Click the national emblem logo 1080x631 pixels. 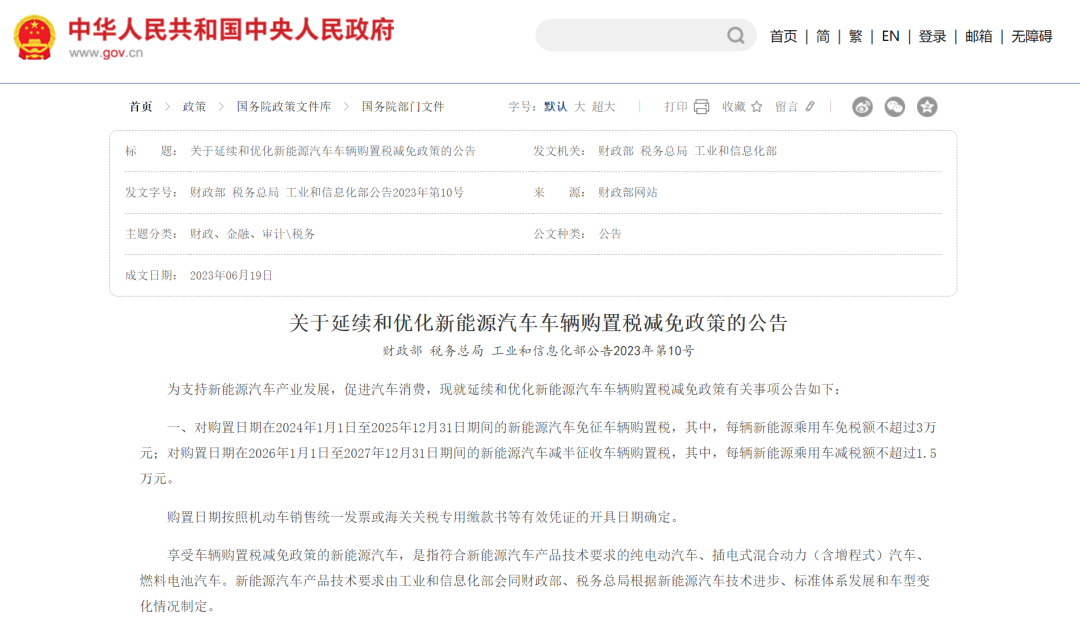[x=35, y=38]
